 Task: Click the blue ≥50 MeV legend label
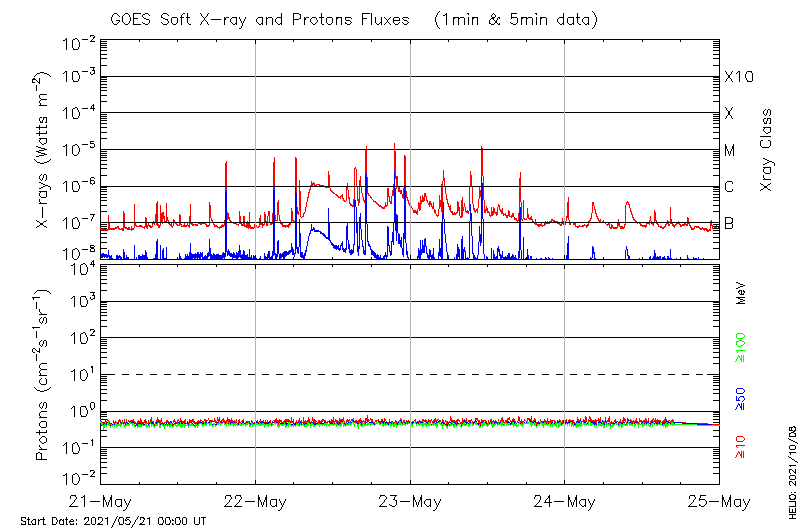click(742, 399)
